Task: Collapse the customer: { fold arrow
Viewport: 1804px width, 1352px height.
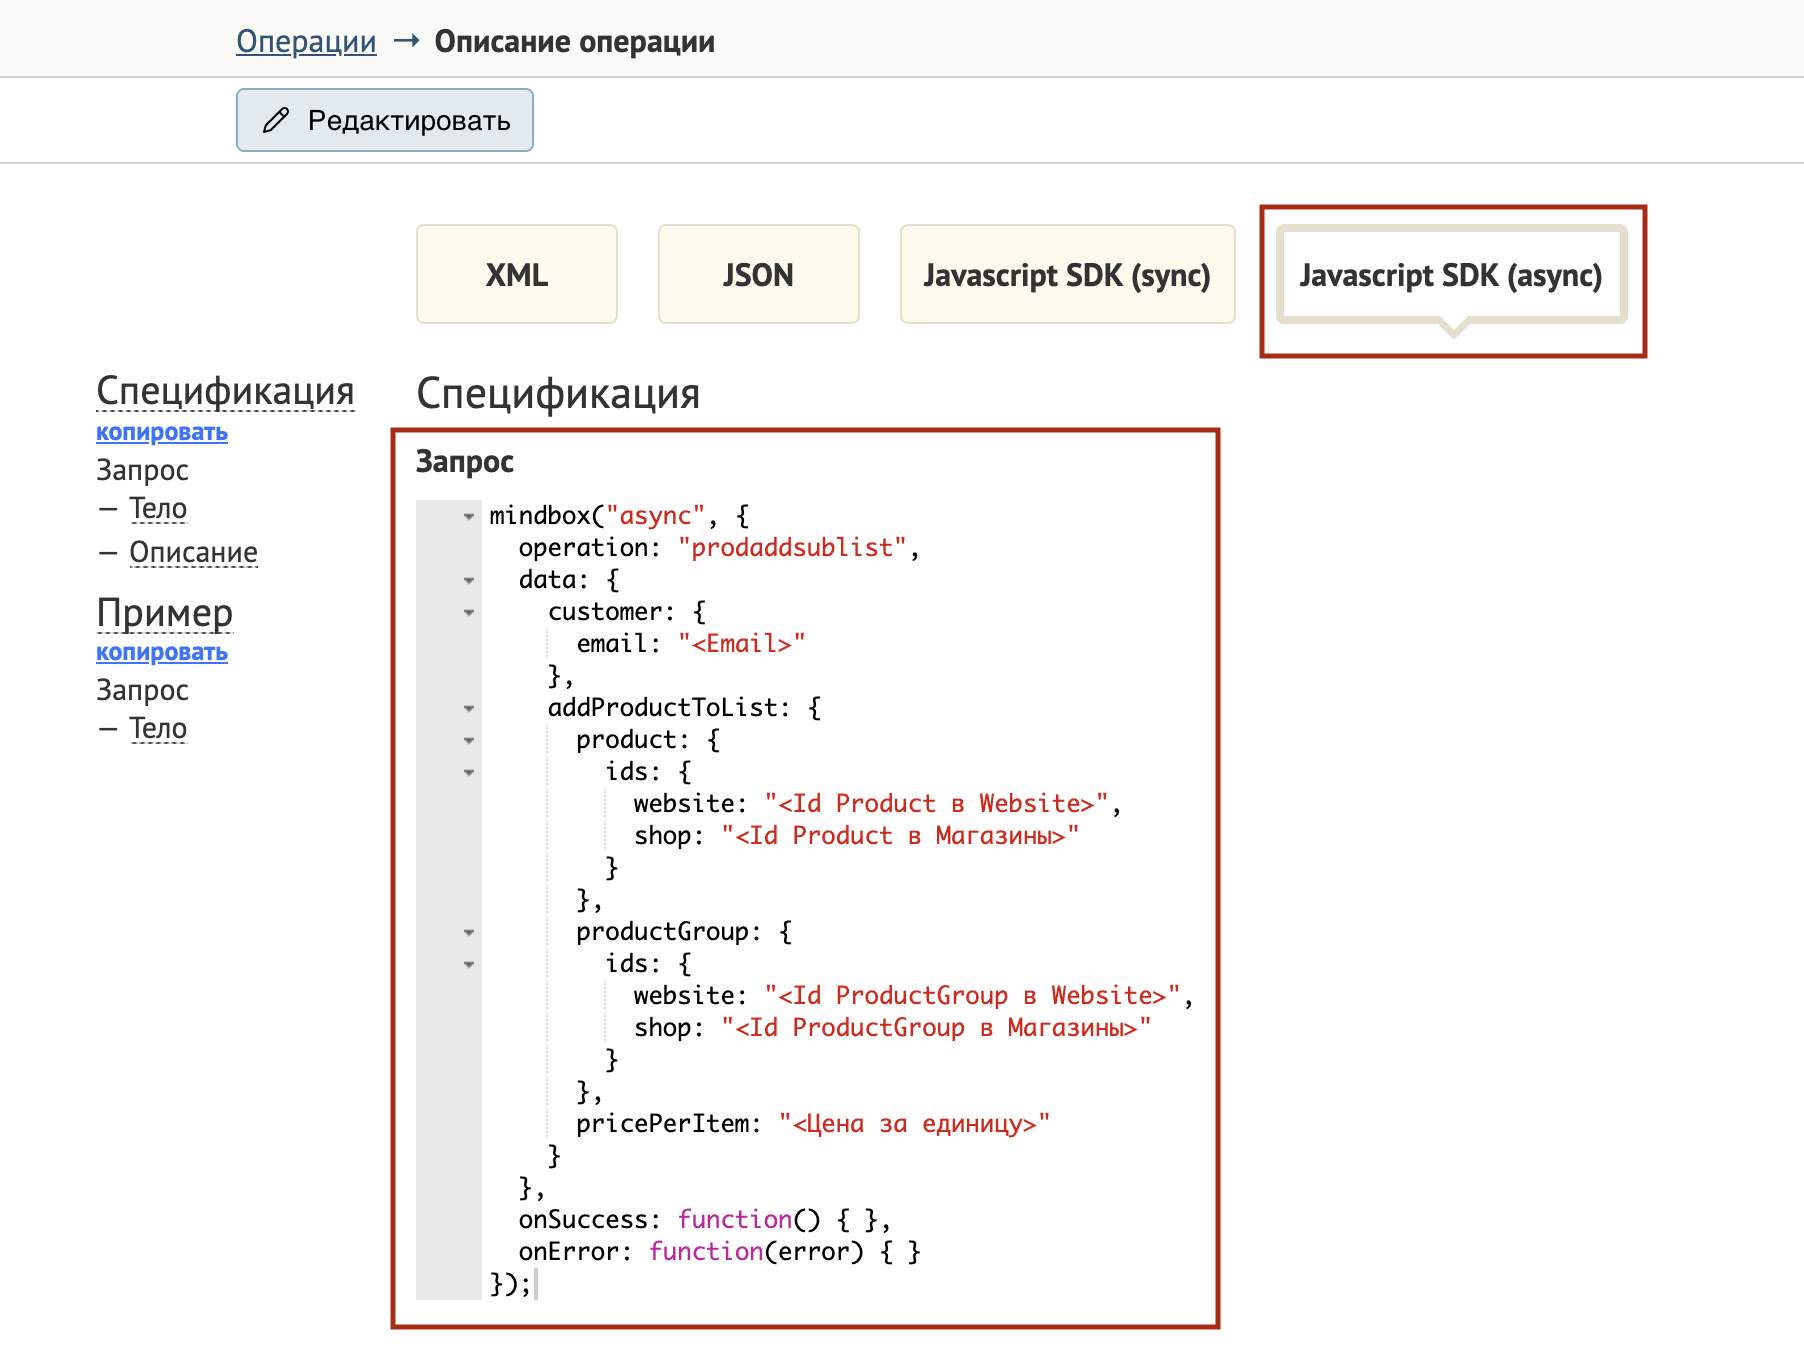Action: (469, 613)
